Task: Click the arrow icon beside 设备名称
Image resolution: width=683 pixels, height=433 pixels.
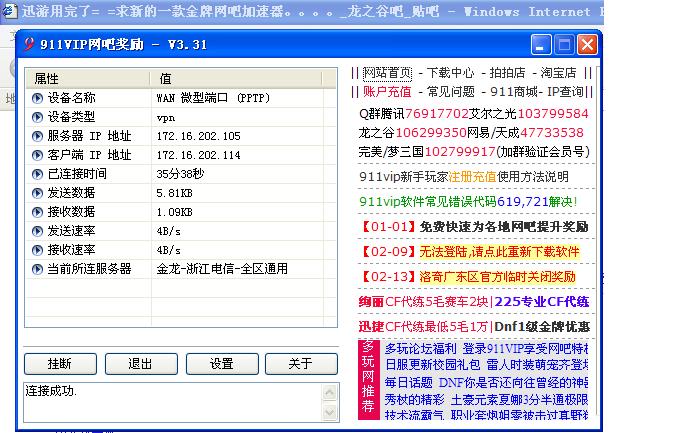Action: click(x=37, y=98)
